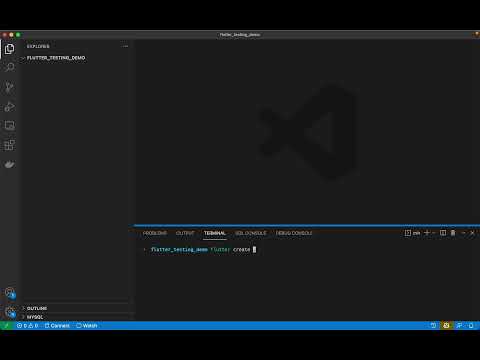Kill the terminal with trash icon
The image size is (480, 360).
(453, 233)
